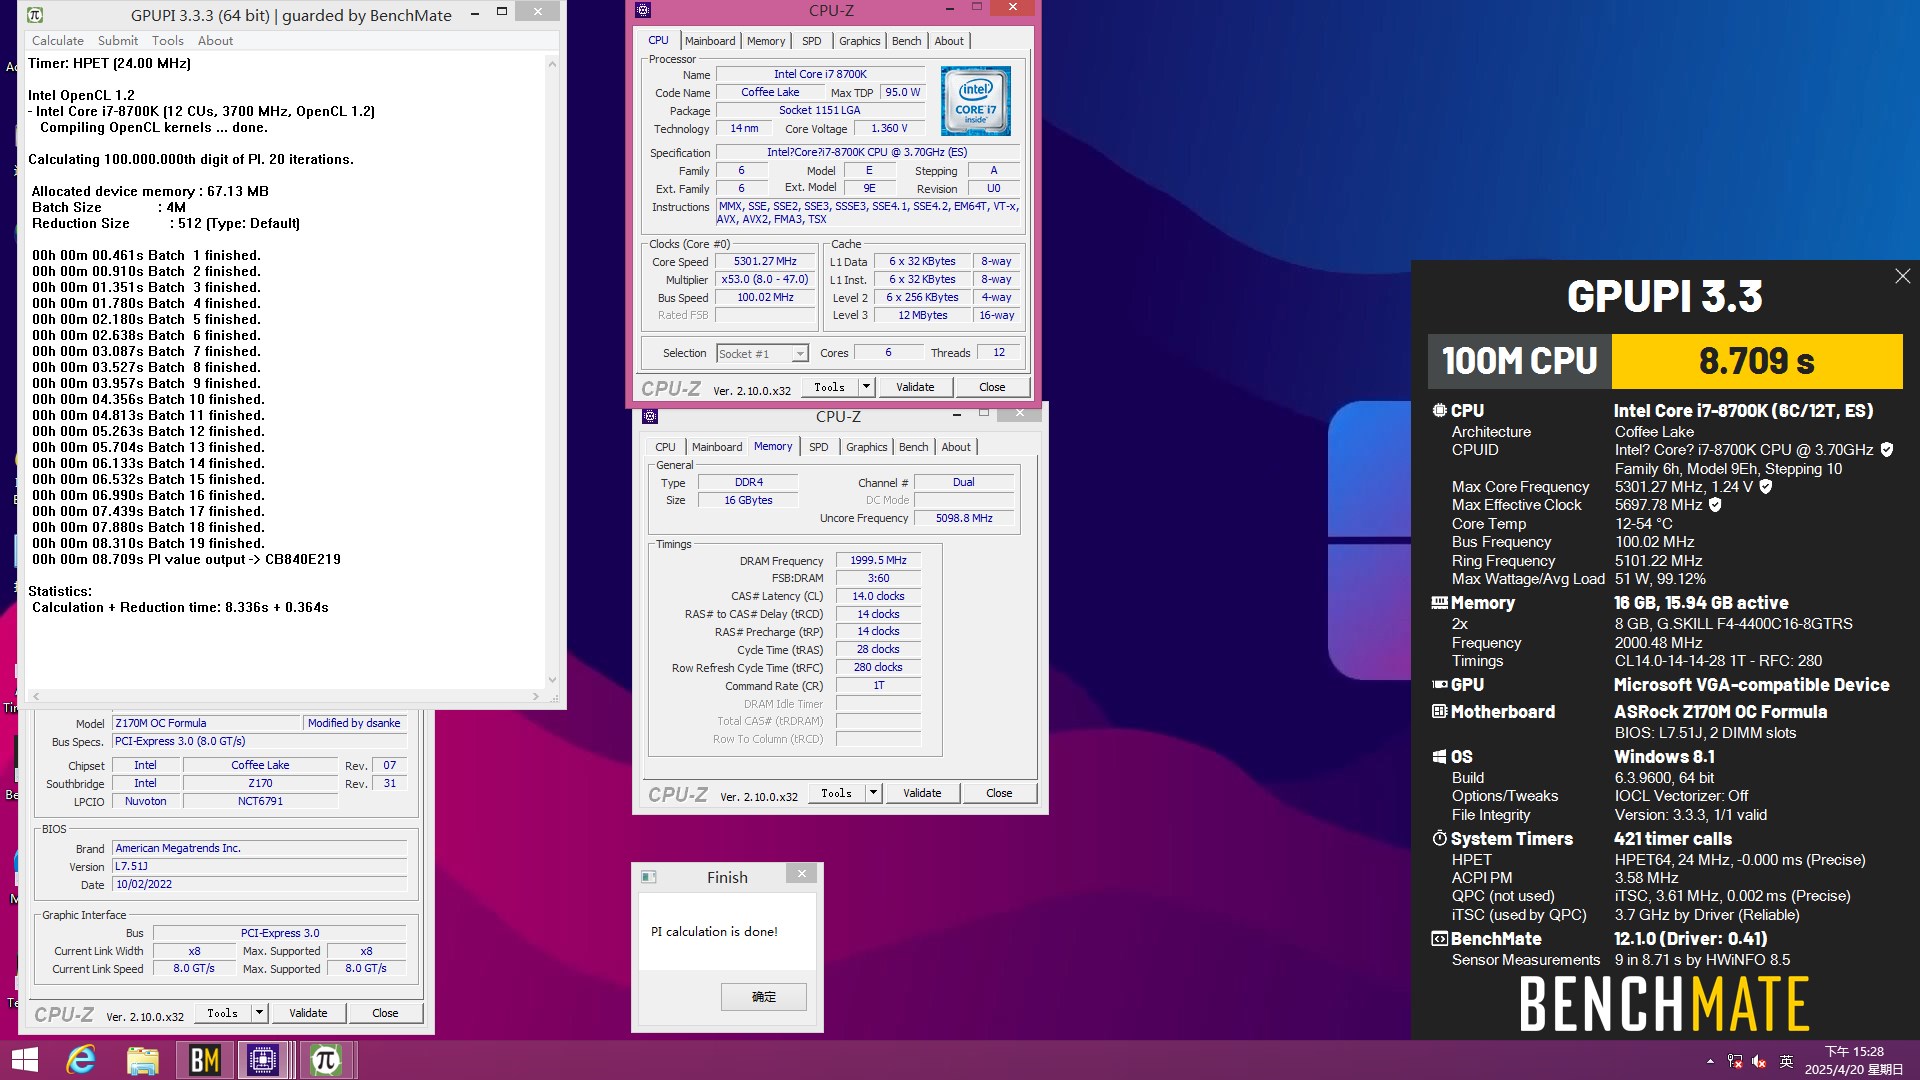
Task: Open Bench tab in top CPU-Z window
Action: pos(907,41)
